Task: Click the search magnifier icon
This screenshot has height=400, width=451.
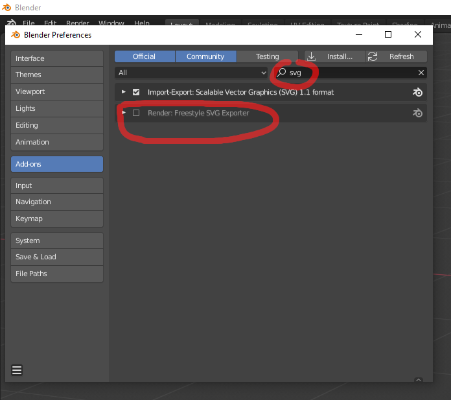Action: point(282,72)
